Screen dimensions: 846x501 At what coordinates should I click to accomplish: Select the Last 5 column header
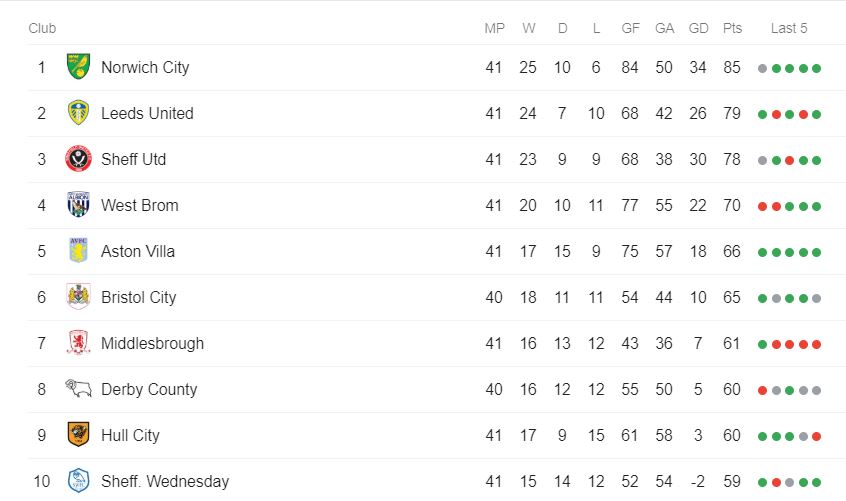(789, 28)
